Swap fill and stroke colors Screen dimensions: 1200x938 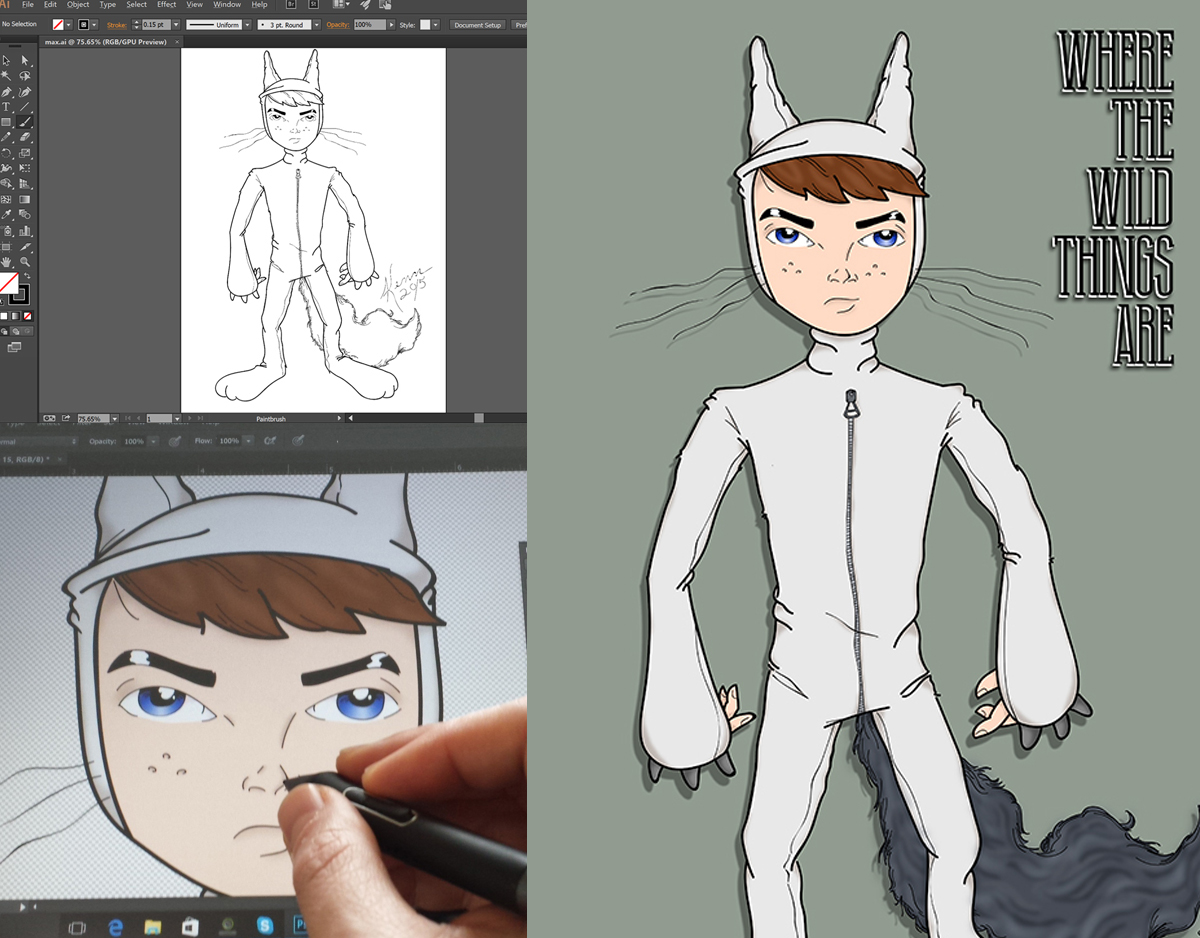tap(27, 275)
